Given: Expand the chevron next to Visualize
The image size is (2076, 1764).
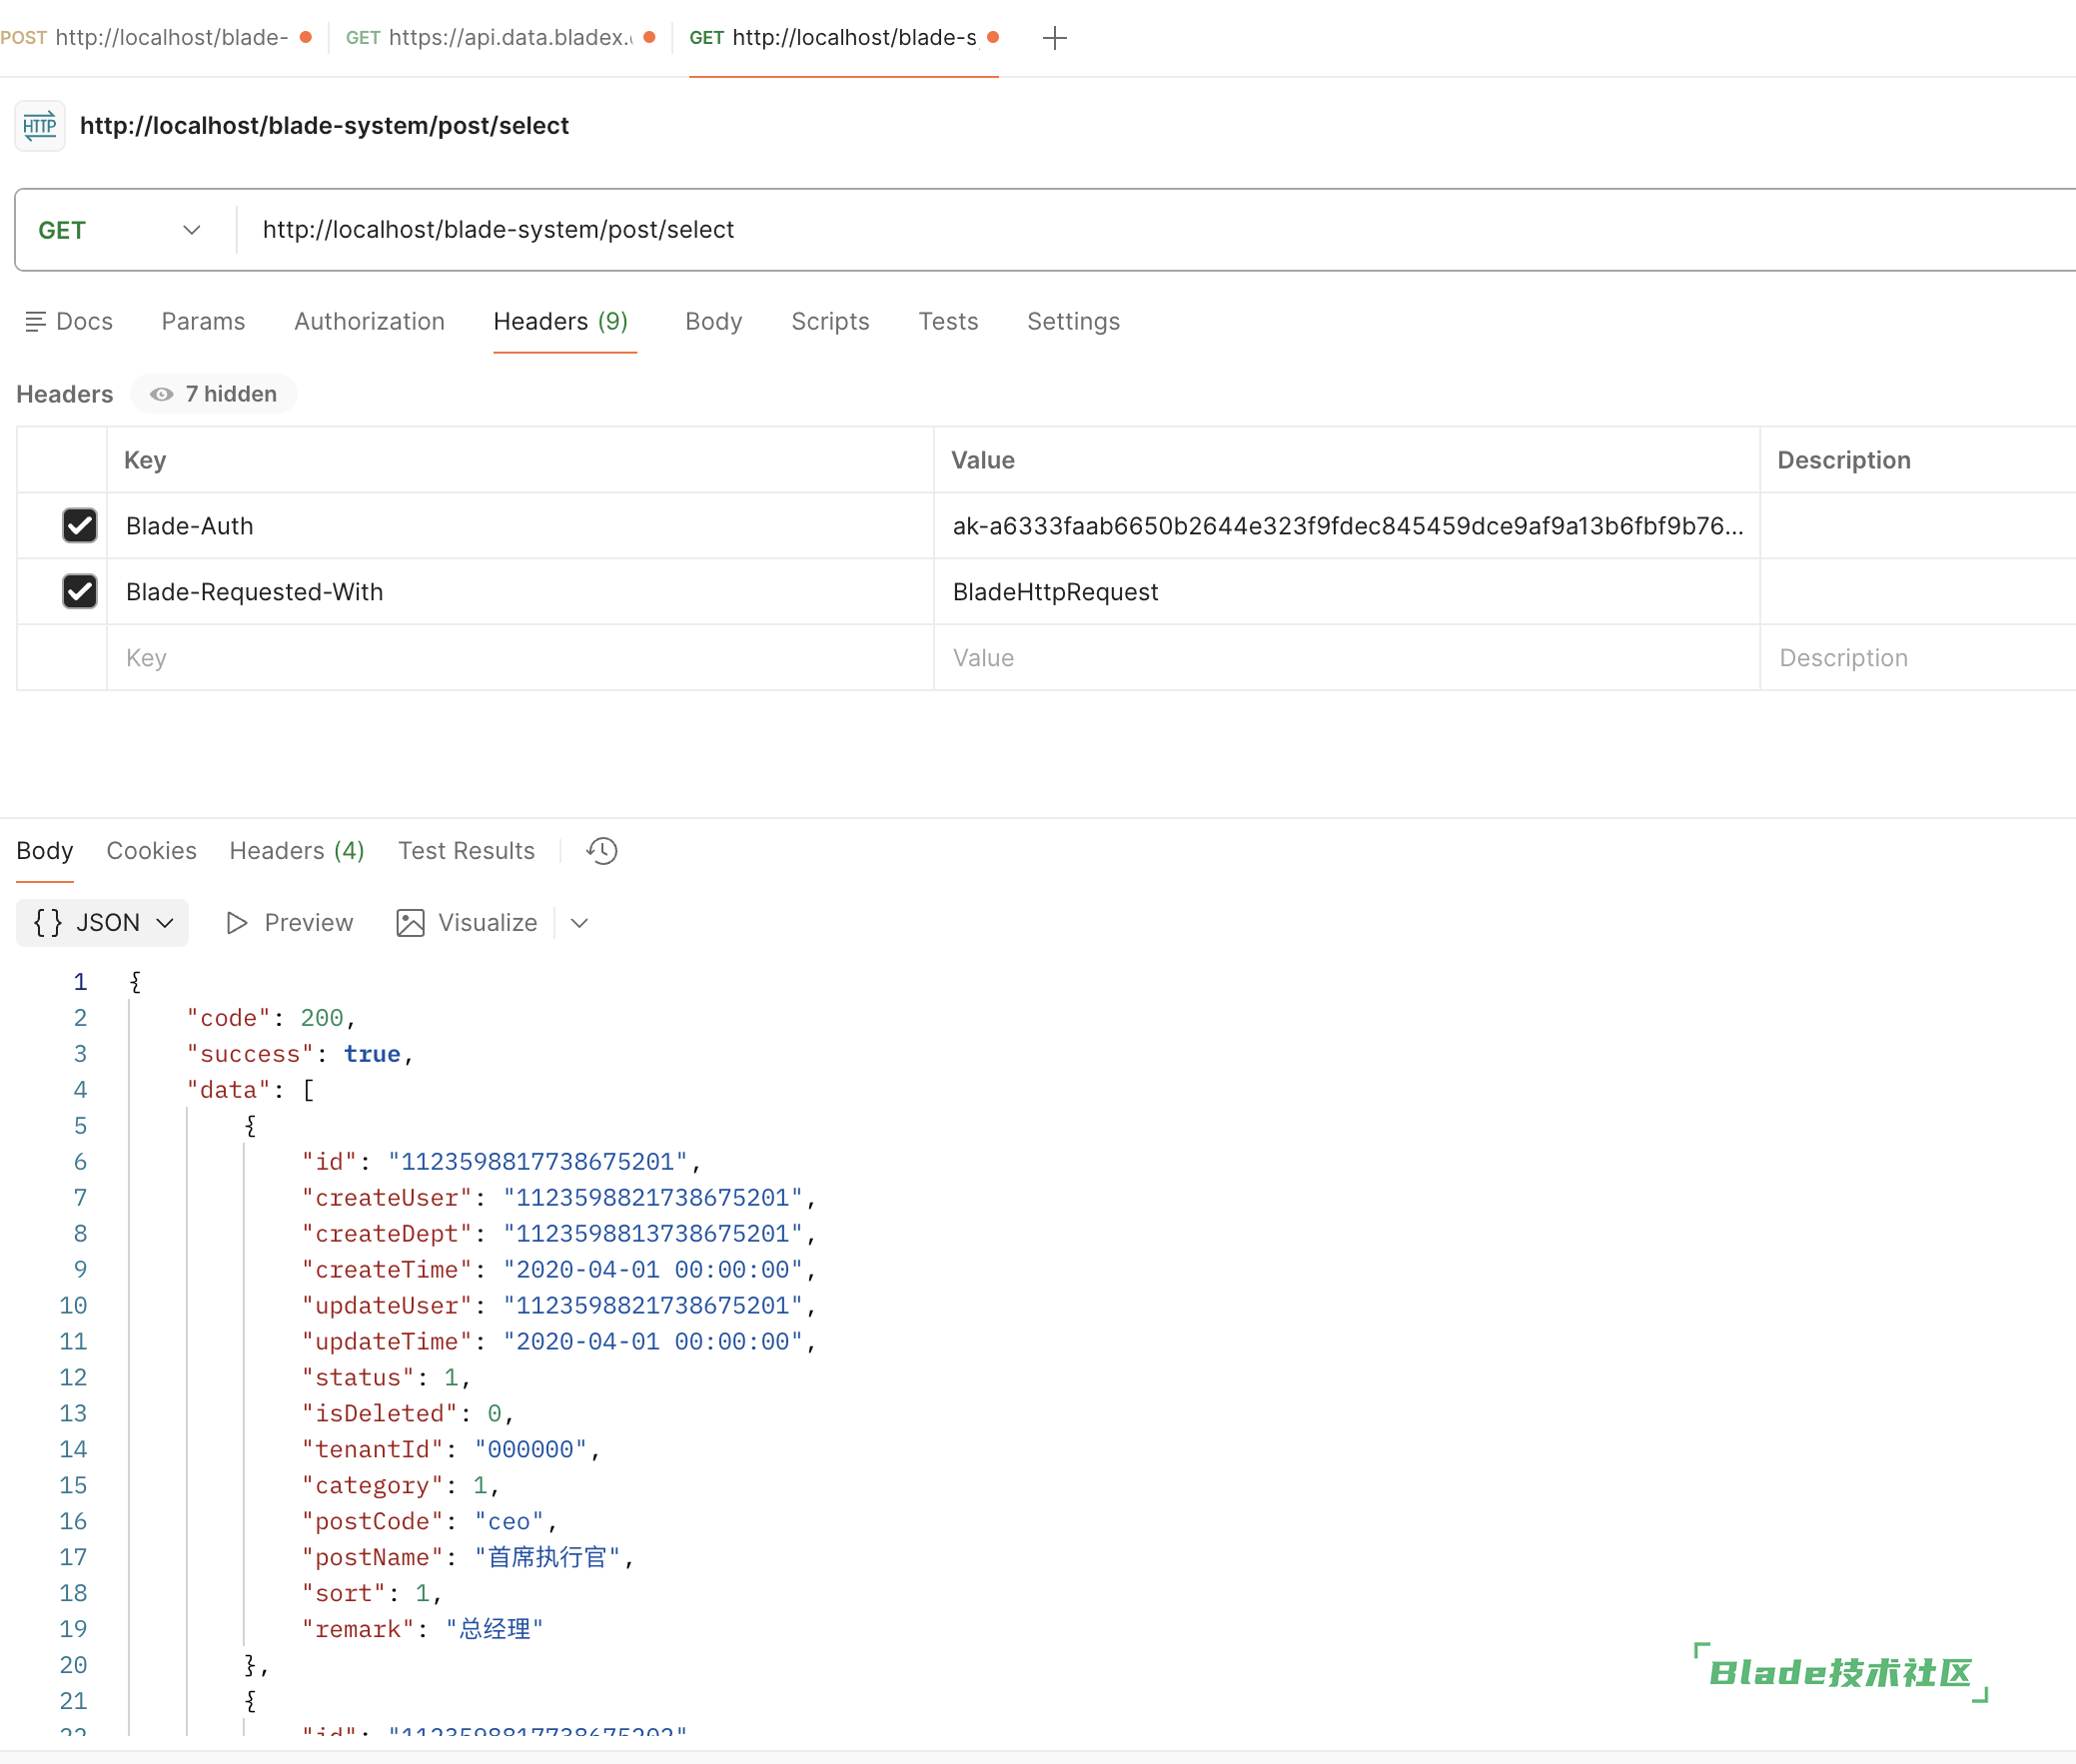Looking at the screenshot, I should tap(580, 922).
